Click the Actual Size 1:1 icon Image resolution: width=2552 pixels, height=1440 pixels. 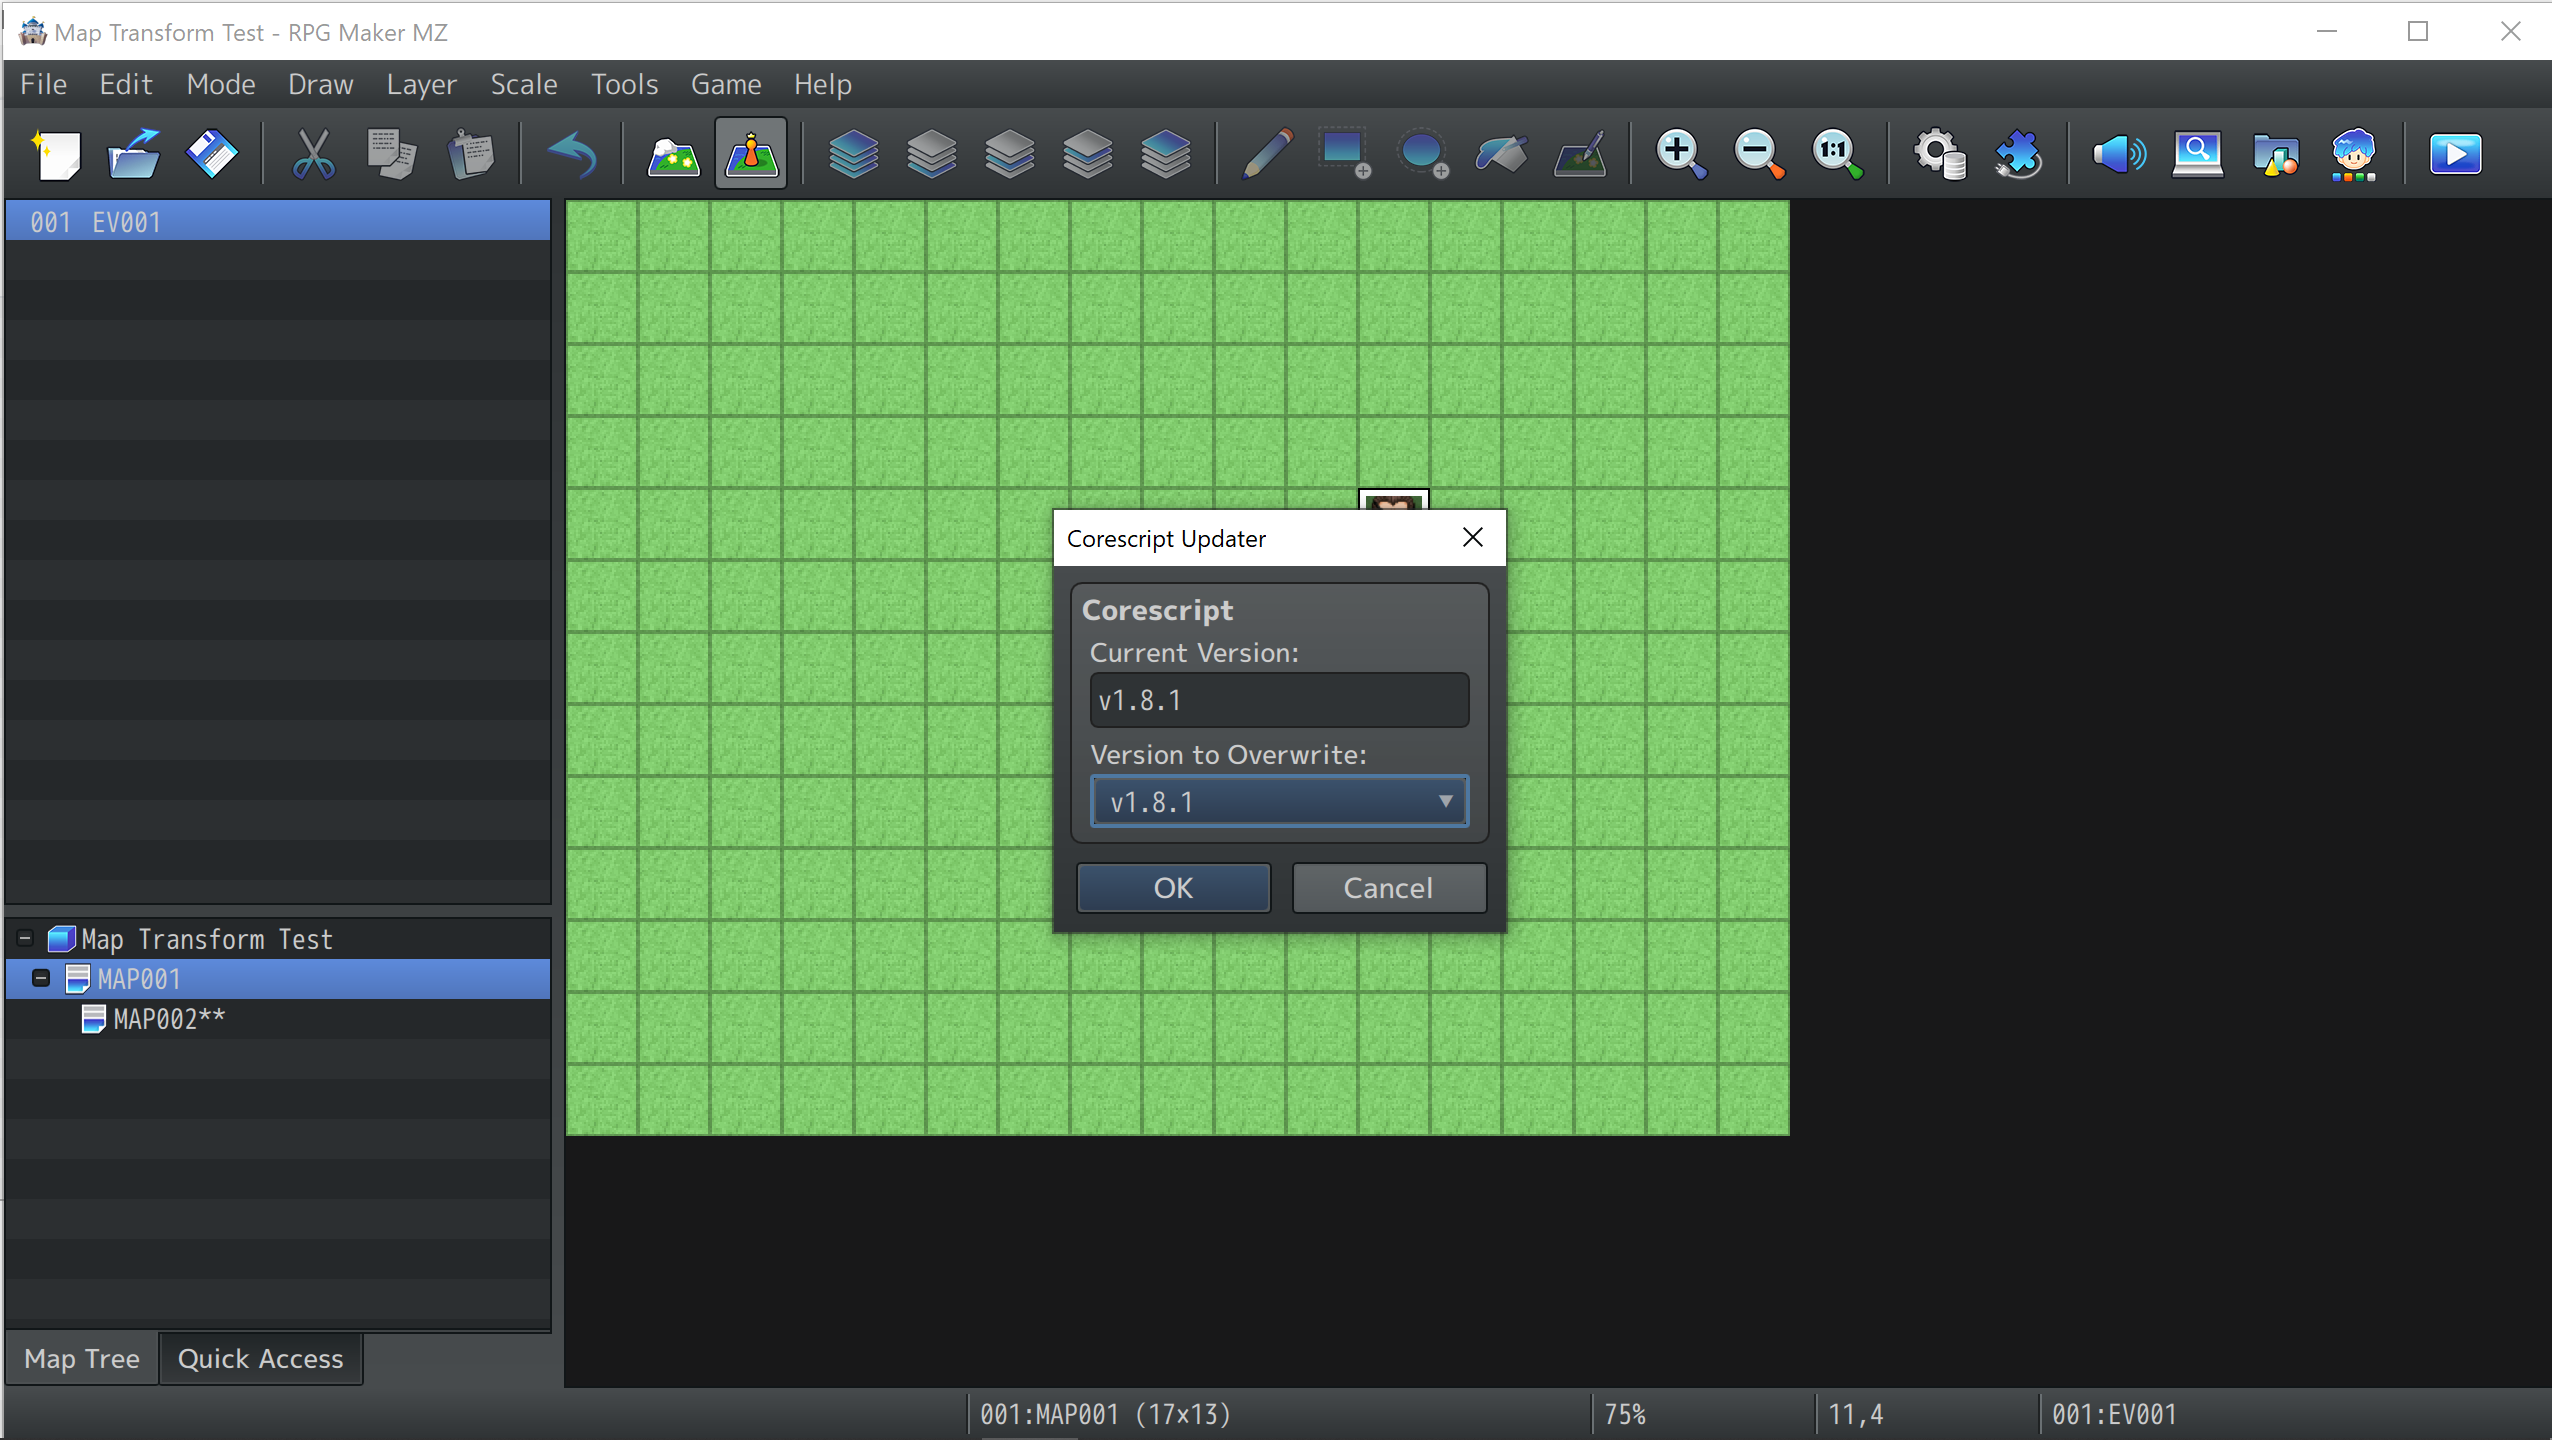tap(1837, 155)
